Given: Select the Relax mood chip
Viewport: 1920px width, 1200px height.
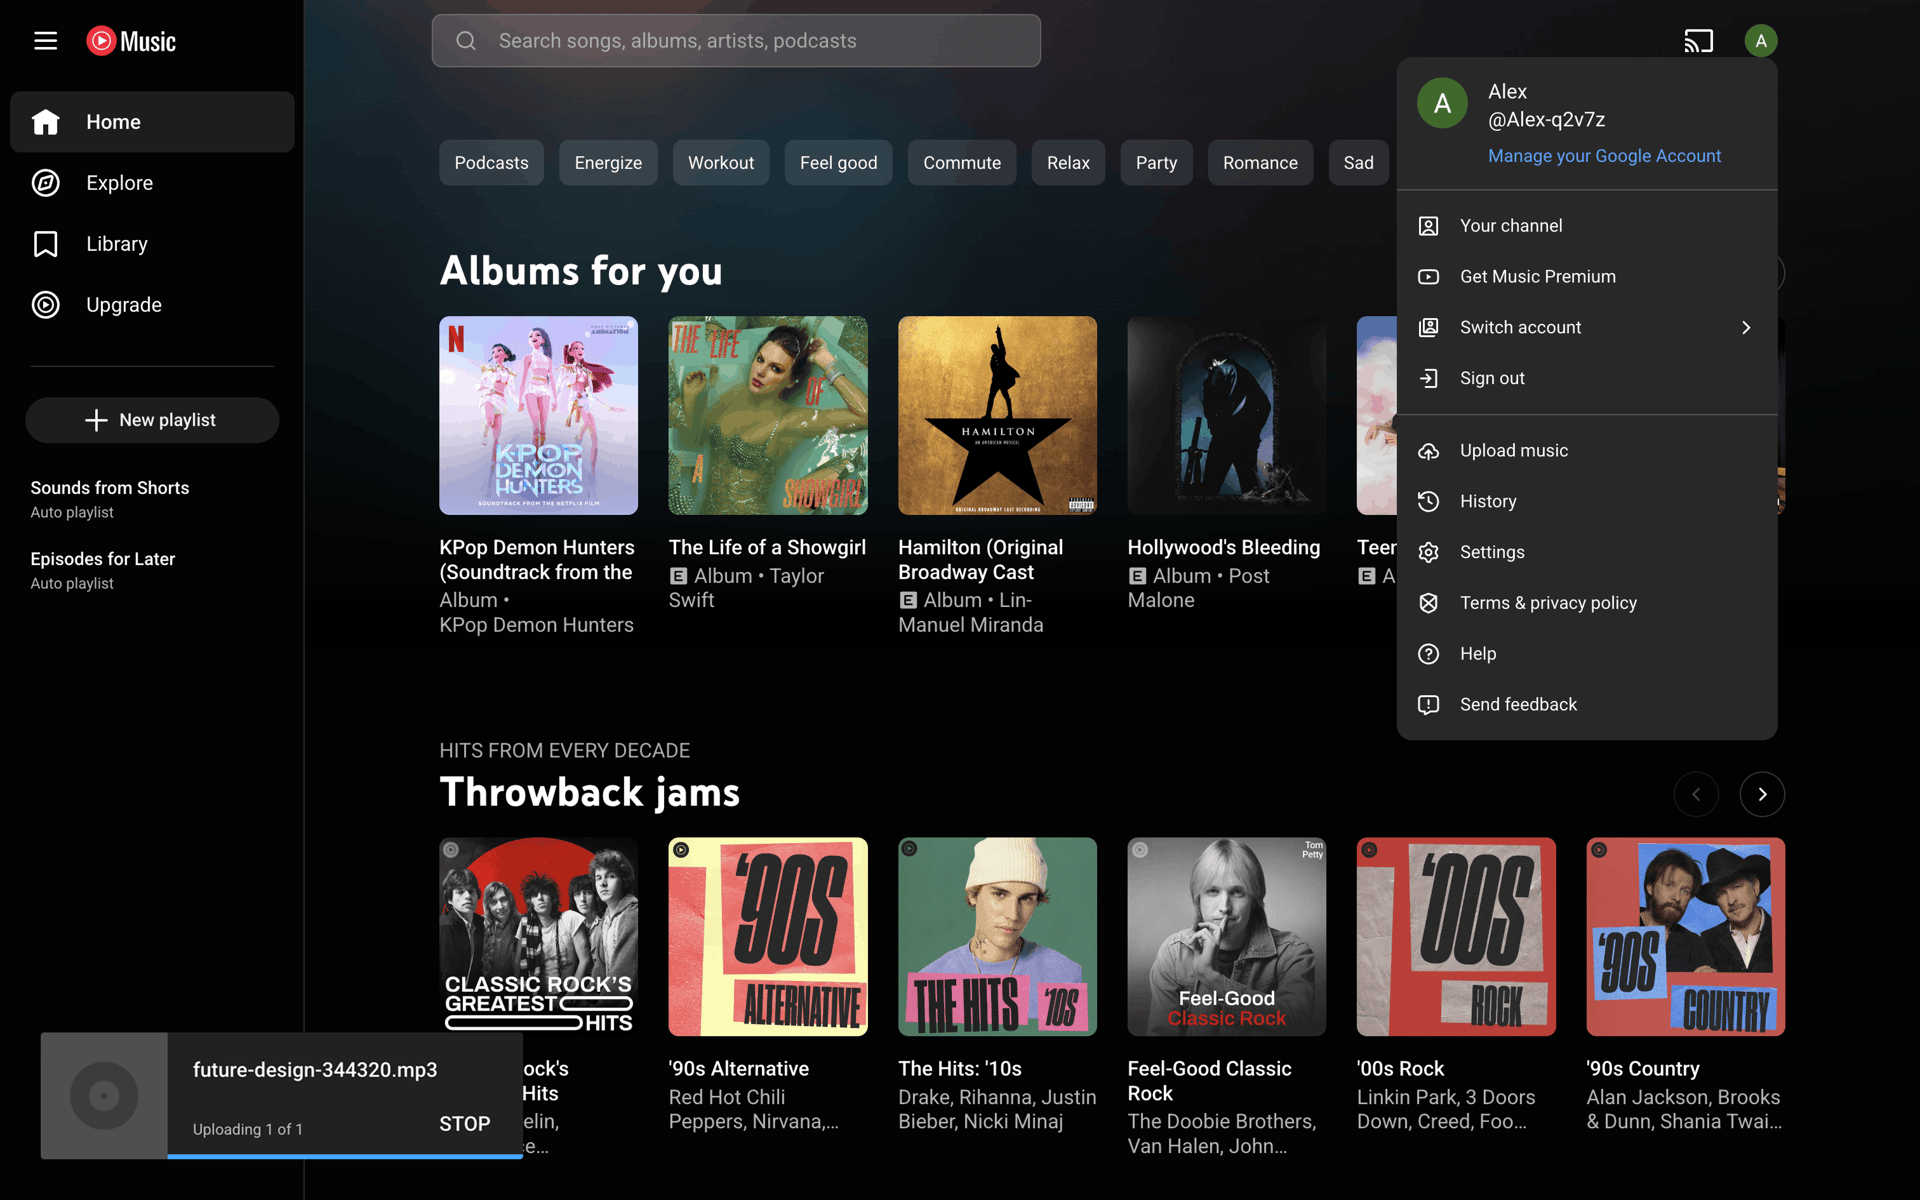Looking at the screenshot, I should pos(1068,163).
